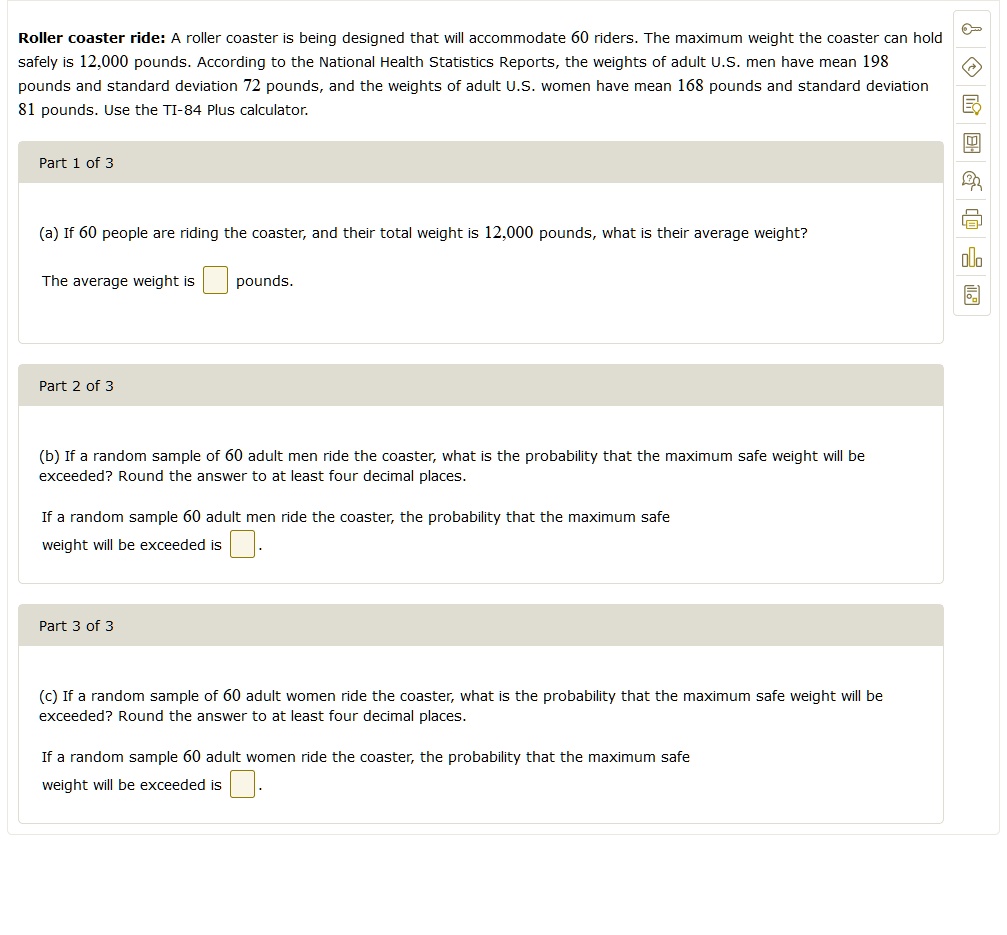Open the lightbulb hint document icon
The height and width of the screenshot is (935, 1007).
pyautogui.click(x=971, y=105)
